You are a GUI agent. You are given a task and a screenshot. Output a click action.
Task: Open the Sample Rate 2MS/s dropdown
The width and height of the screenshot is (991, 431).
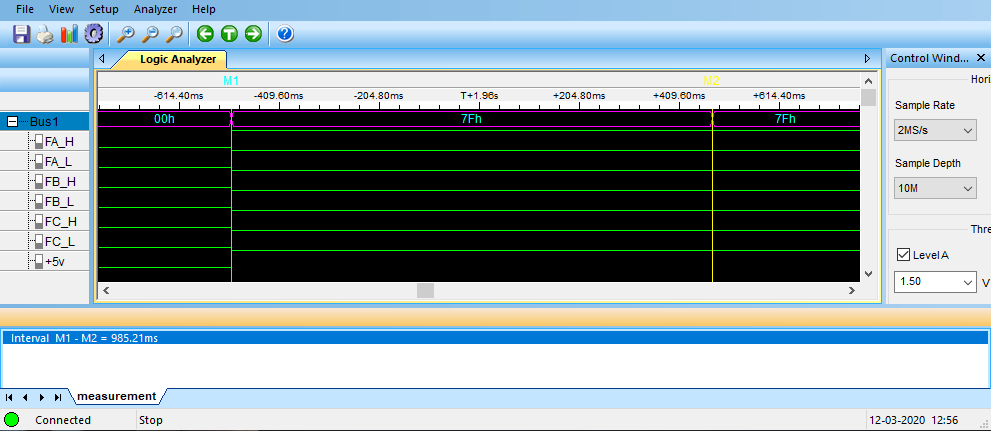click(x=935, y=130)
